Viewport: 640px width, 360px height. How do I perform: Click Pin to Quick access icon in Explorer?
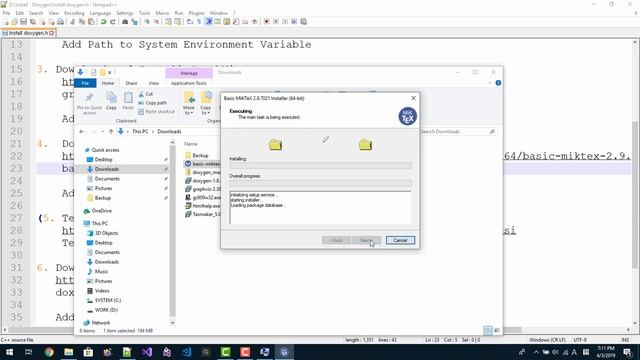click(89, 103)
